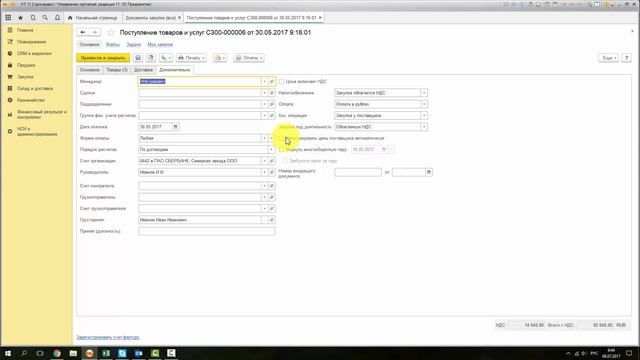The image size is (640, 360).
Task: Open the Главное section in the sidebar
Action: (x=25, y=30)
